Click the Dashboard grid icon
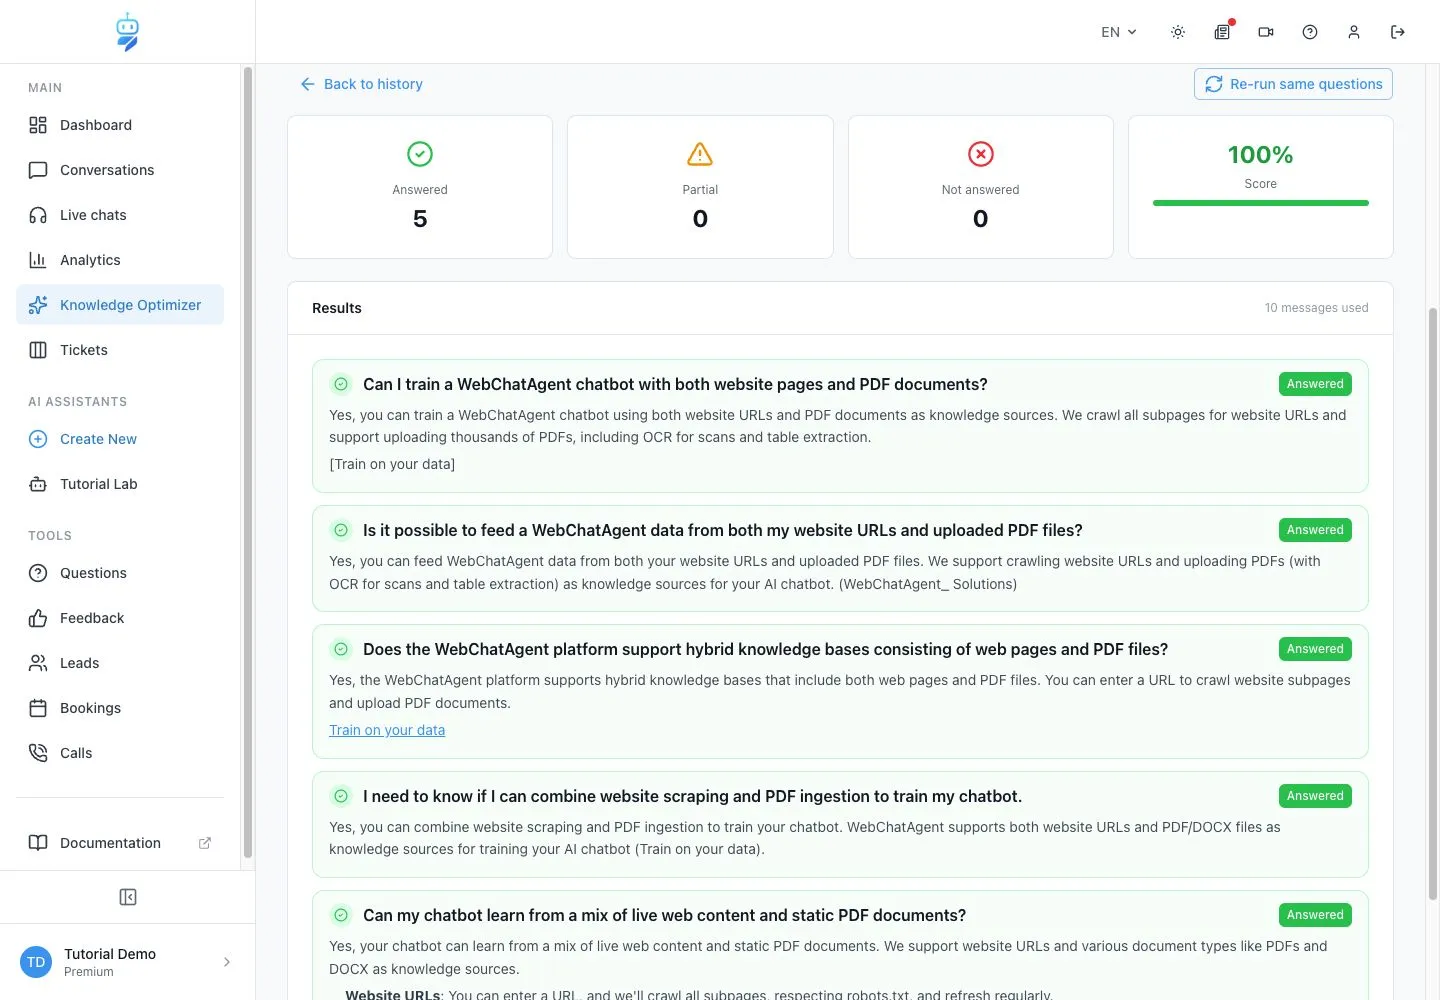This screenshot has height=1000, width=1440. [38, 125]
